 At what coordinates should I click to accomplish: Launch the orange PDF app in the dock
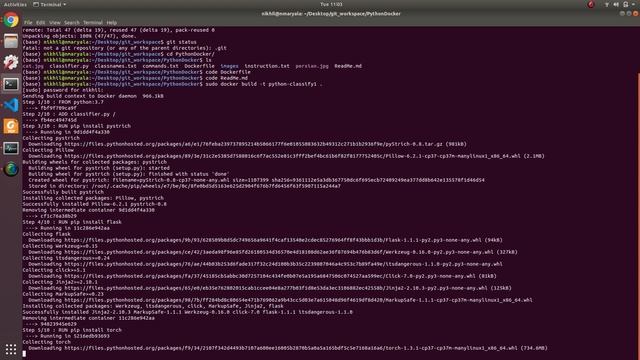(x=11, y=127)
